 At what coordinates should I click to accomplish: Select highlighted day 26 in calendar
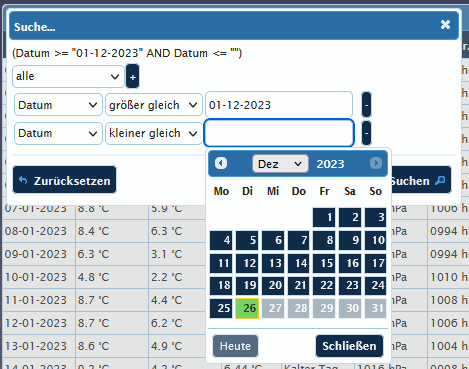tap(247, 308)
